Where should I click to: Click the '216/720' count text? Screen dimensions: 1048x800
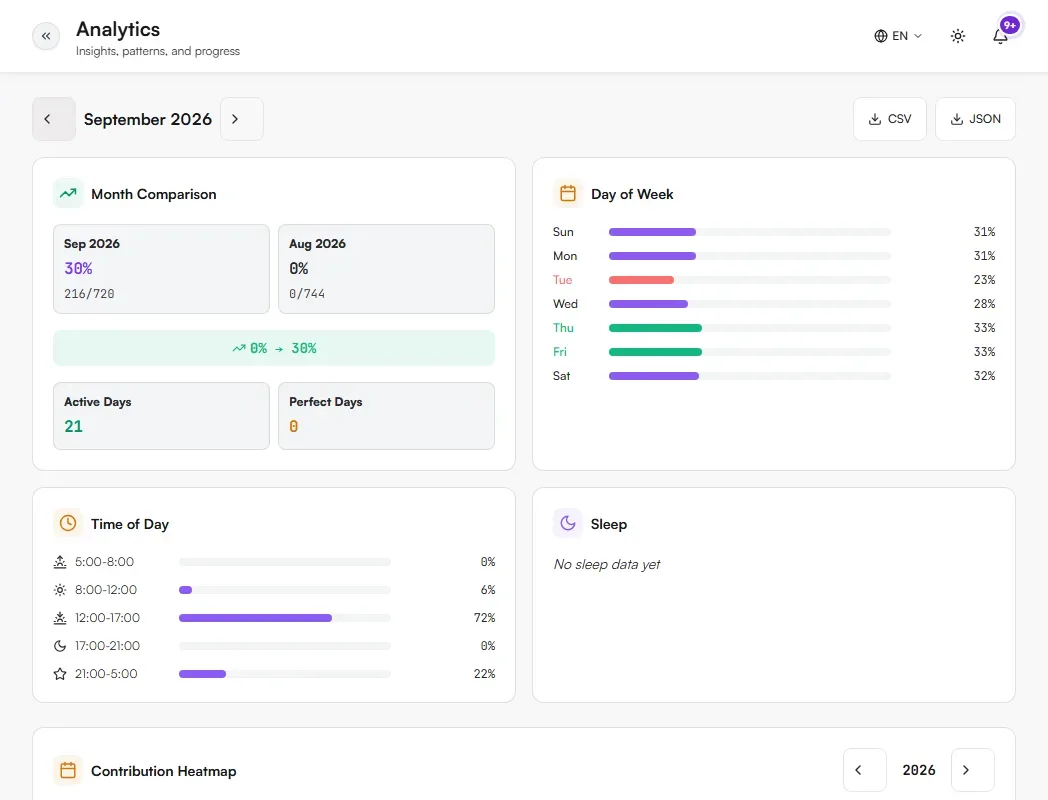(89, 294)
